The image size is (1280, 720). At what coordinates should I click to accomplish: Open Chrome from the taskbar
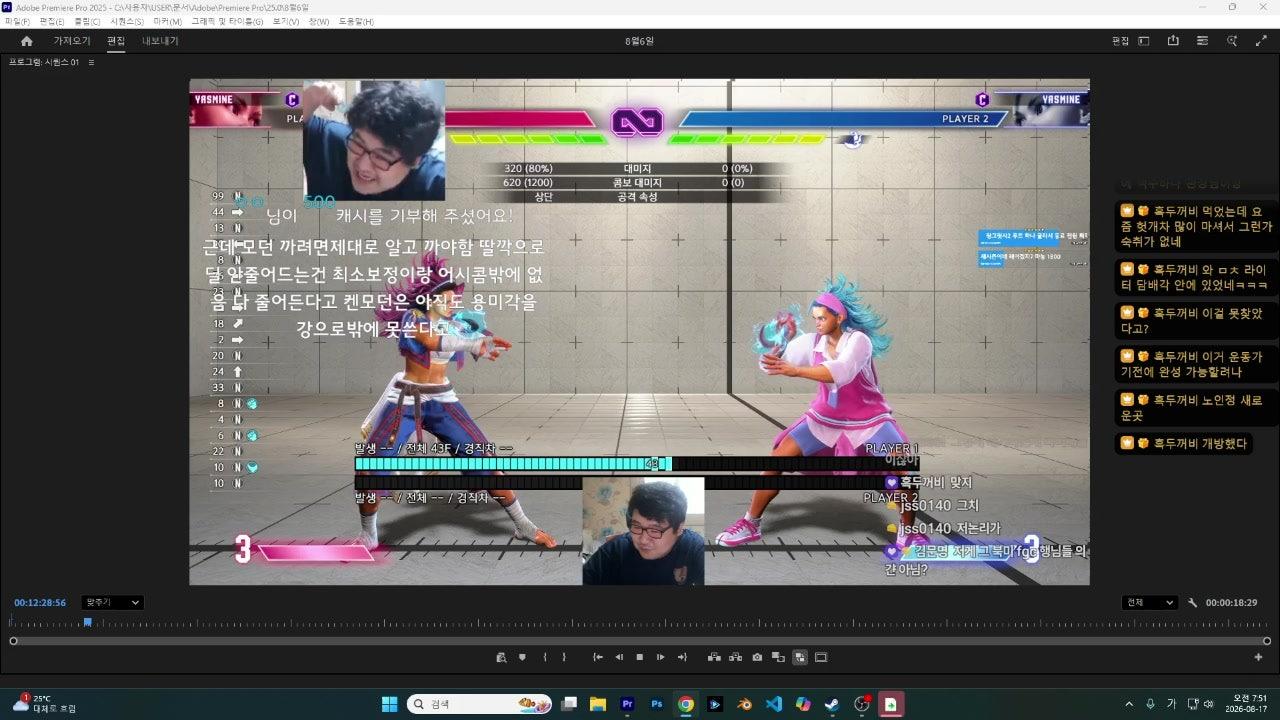(686, 704)
